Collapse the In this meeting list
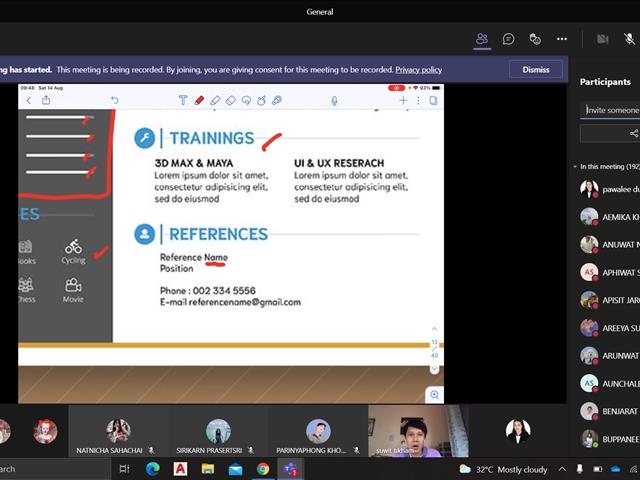 pos(575,167)
